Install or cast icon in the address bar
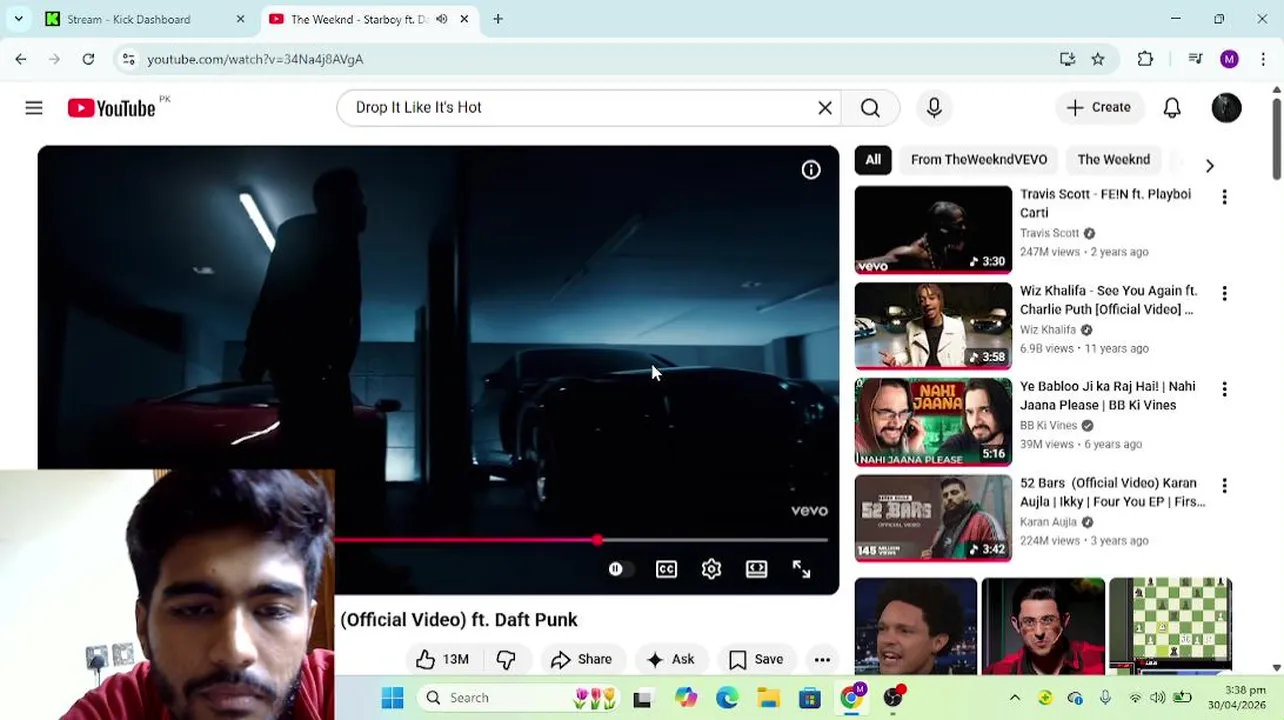 pos(1067,59)
